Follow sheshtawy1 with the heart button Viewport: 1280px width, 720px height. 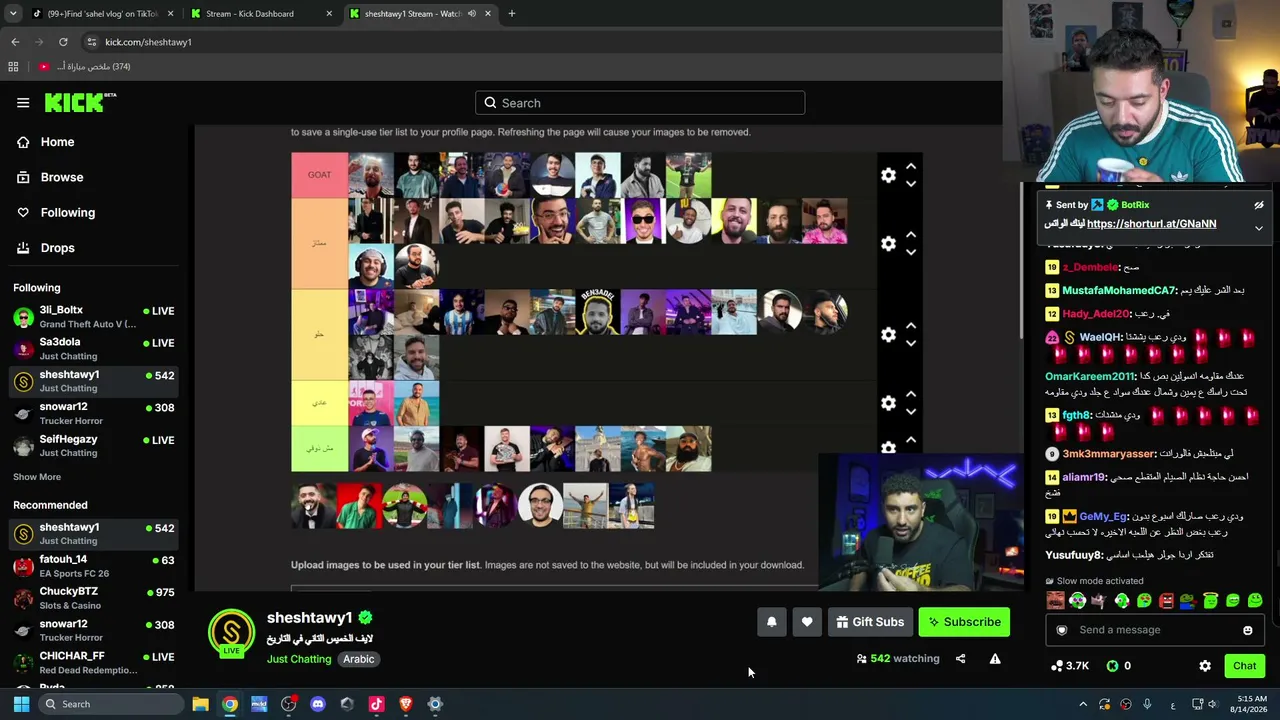click(807, 622)
